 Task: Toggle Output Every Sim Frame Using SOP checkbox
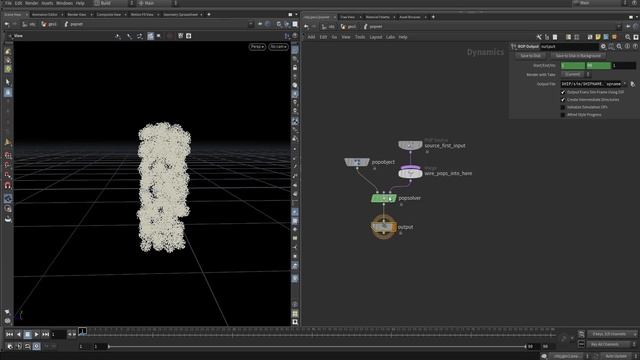[x=563, y=92]
